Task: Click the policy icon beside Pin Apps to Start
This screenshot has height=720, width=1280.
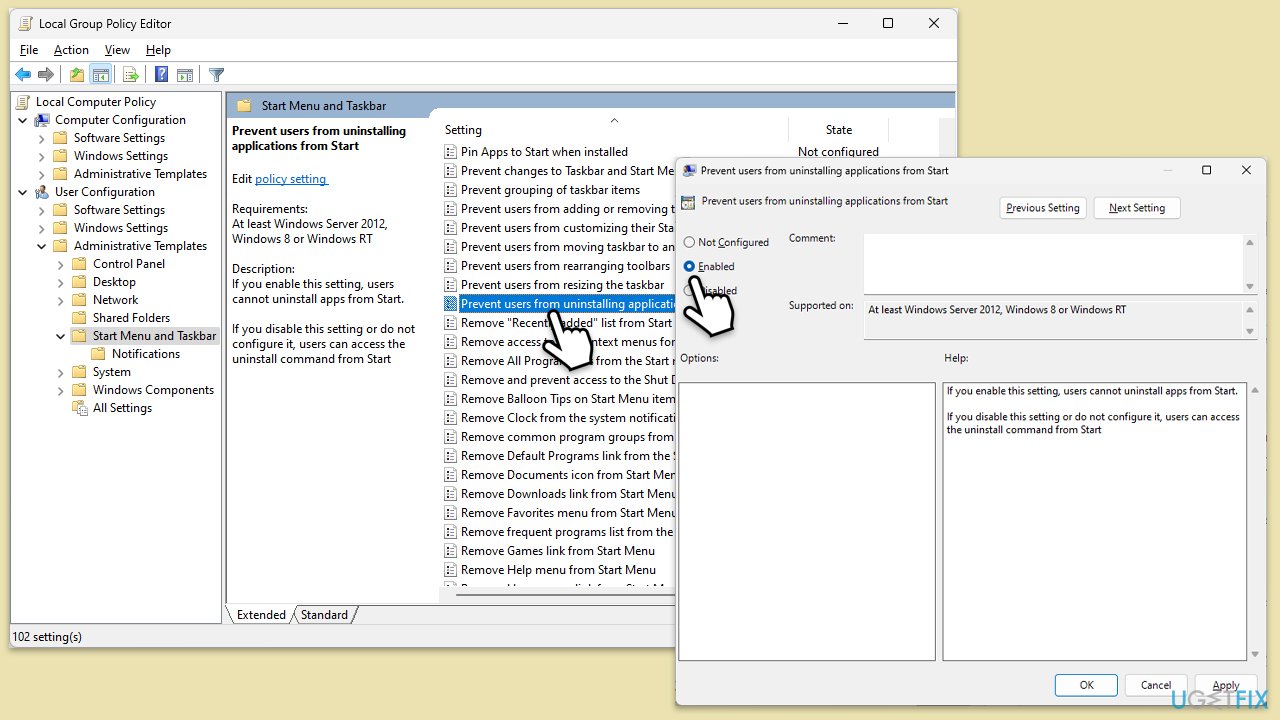Action: coord(450,152)
